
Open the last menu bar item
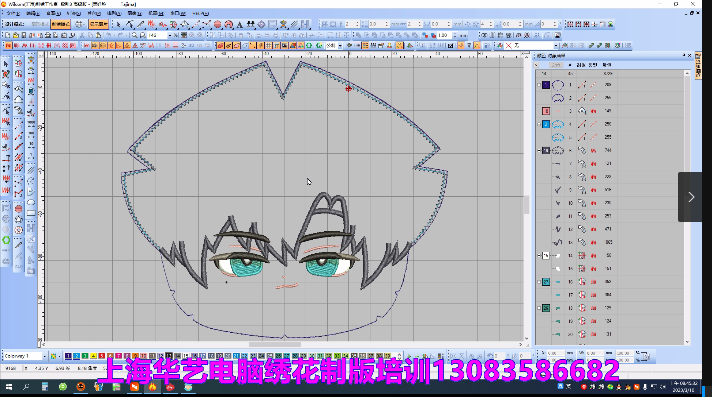200,13
